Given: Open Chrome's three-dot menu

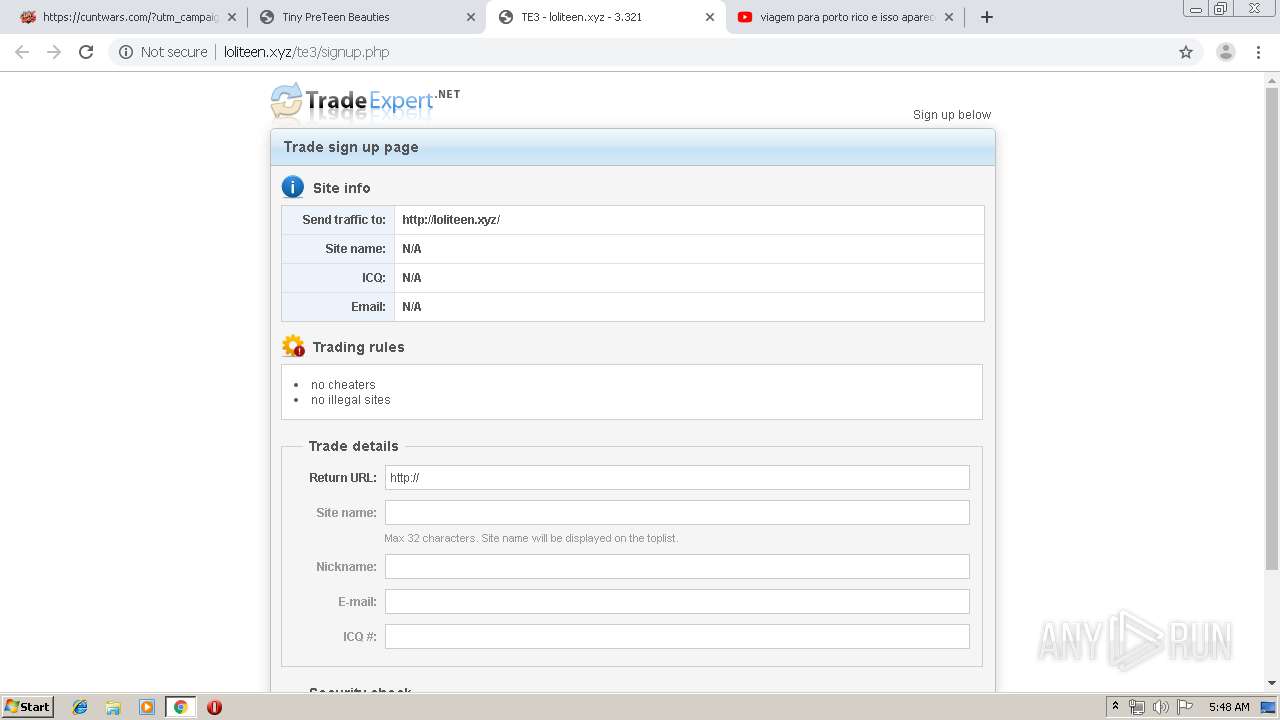Looking at the screenshot, I should 1258,52.
